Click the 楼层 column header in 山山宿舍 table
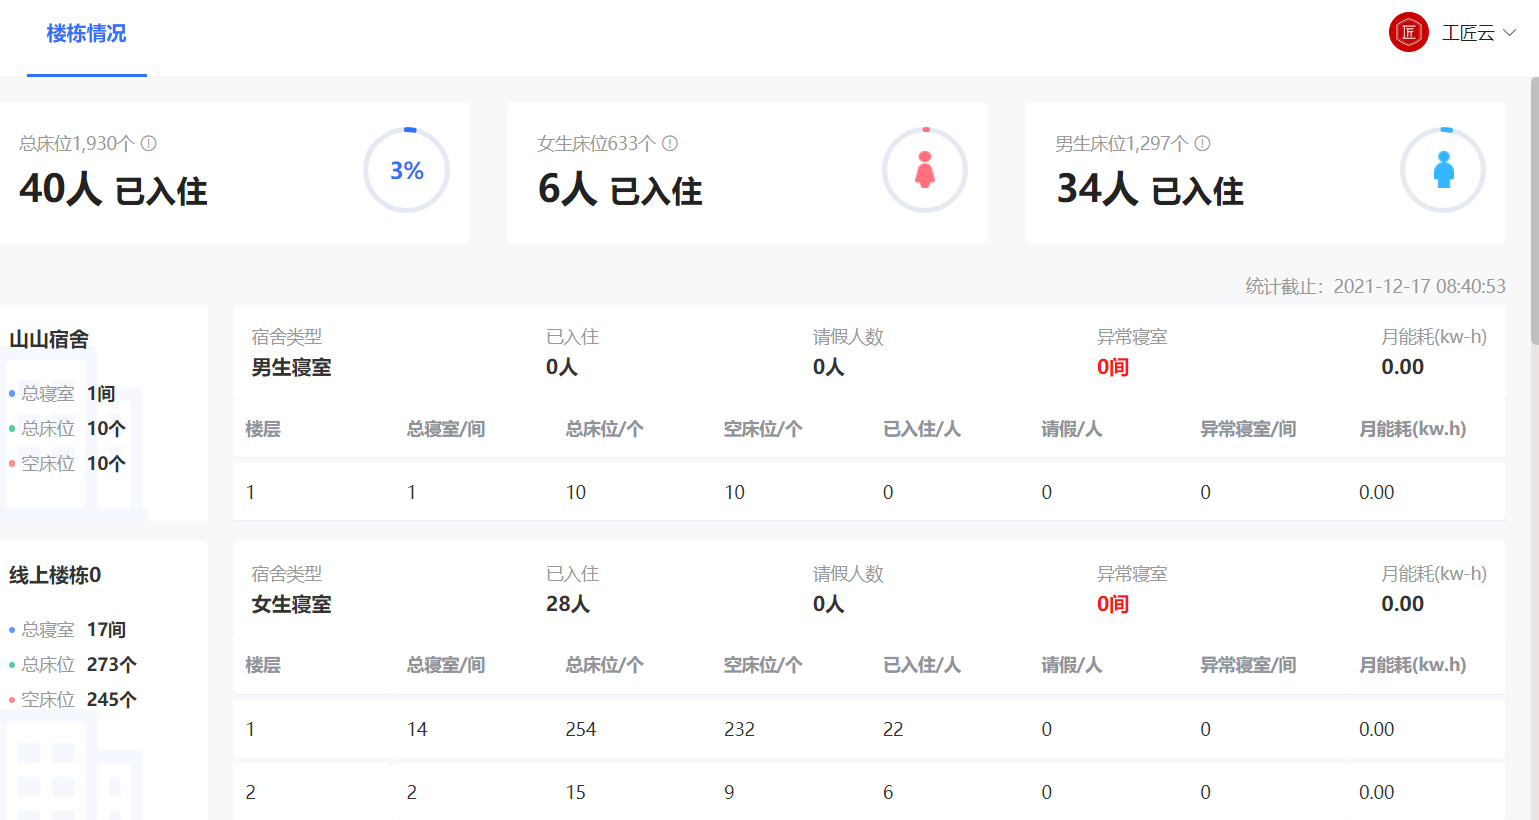This screenshot has width=1539, height=820. (263, 429)
